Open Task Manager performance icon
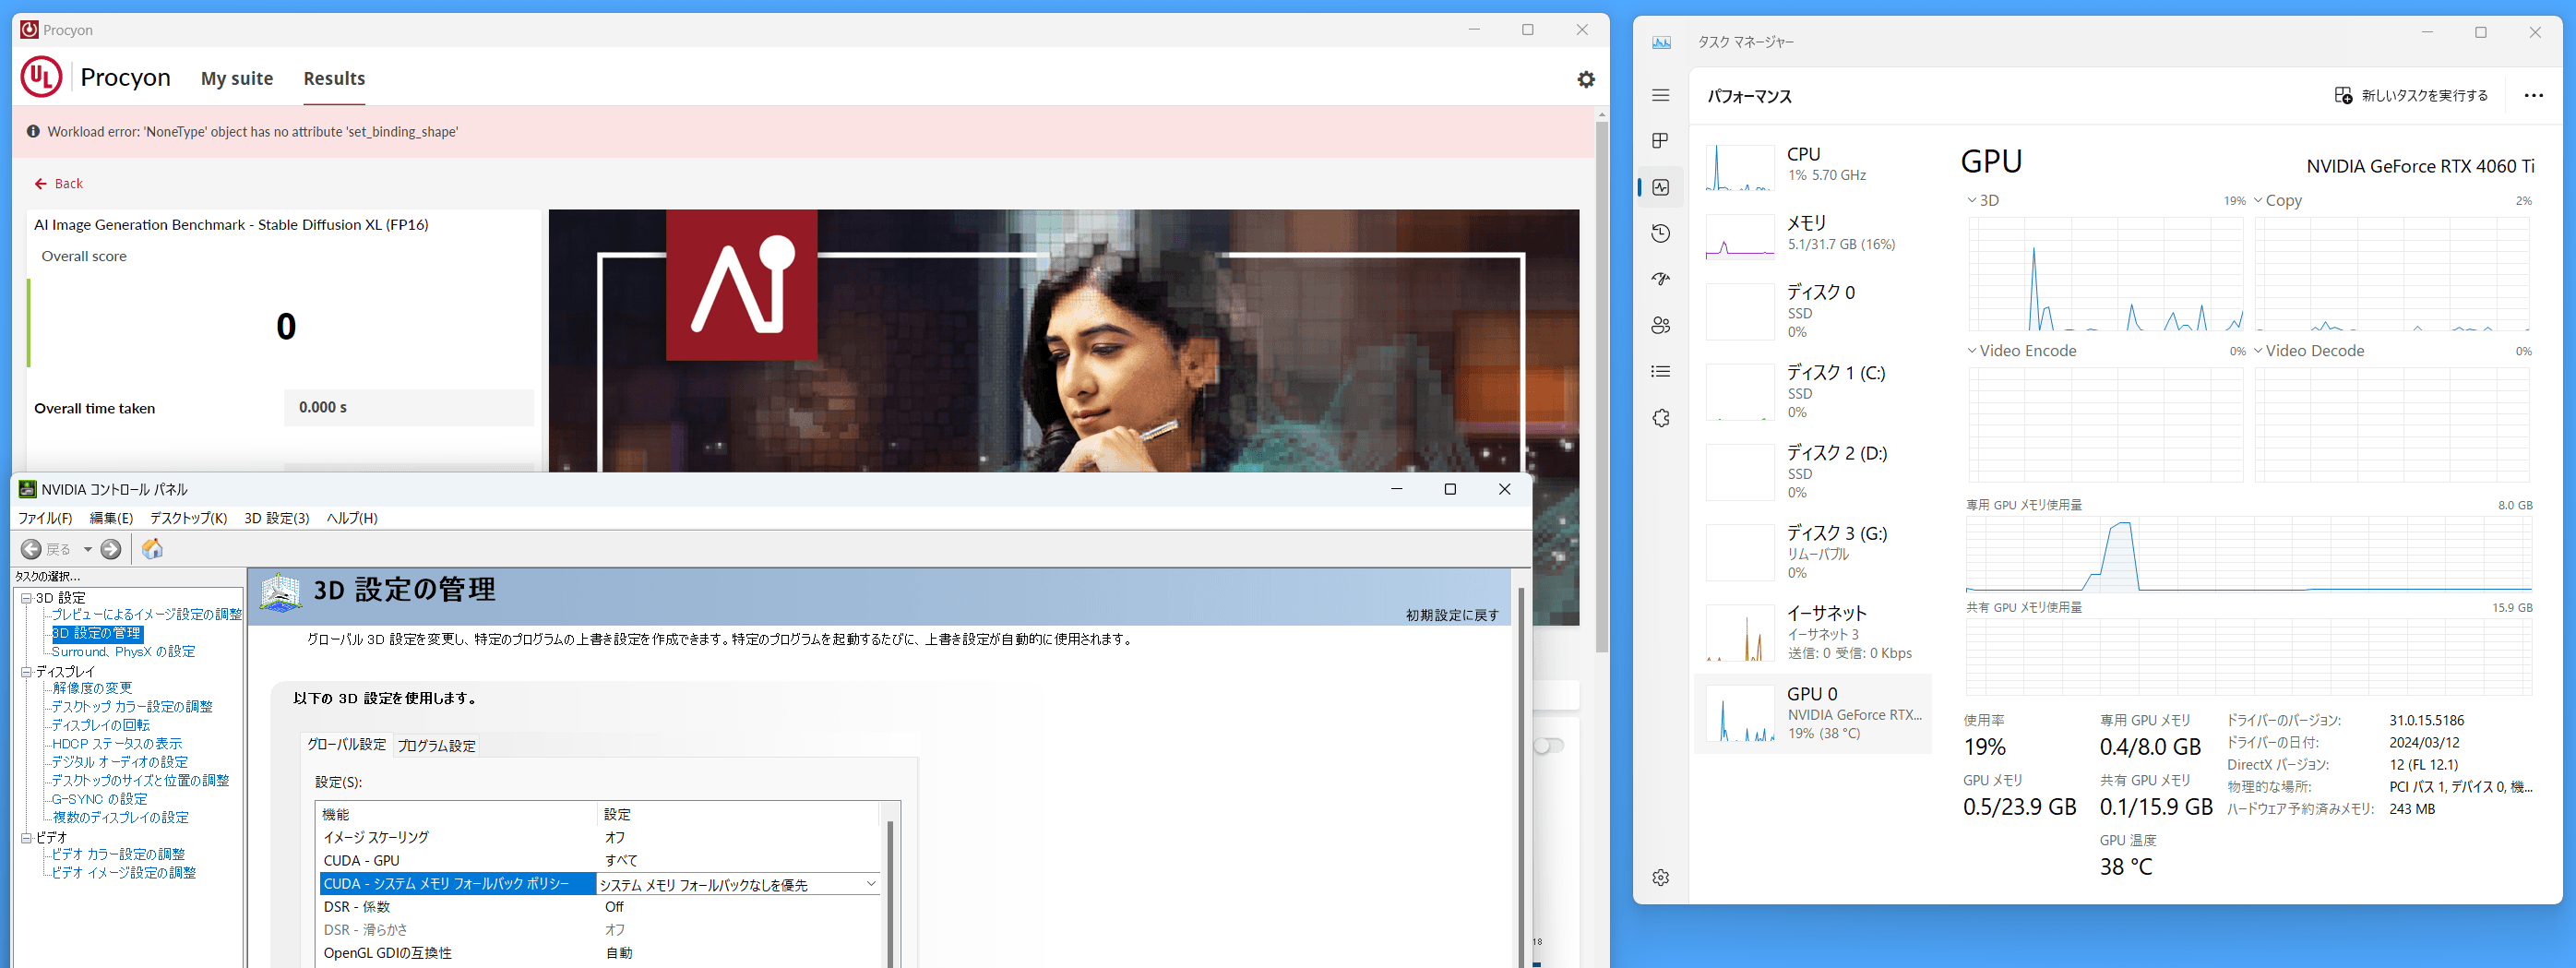Image resolution: width=2576 pixels, height=968 pixels. coord(1661,187)
